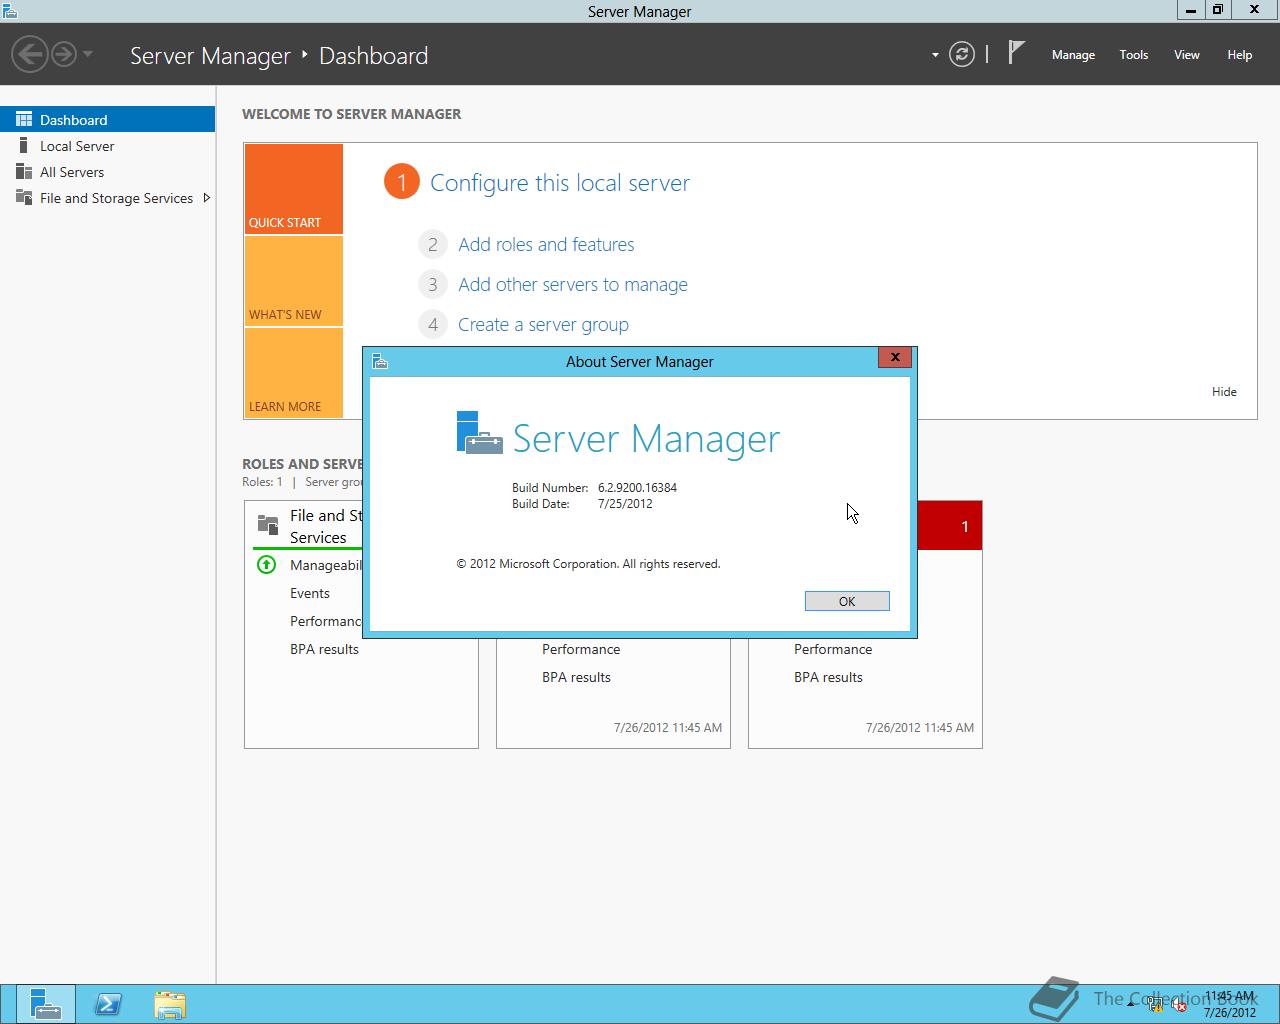Open File Explorer from taskbar

click(170, 1004)
